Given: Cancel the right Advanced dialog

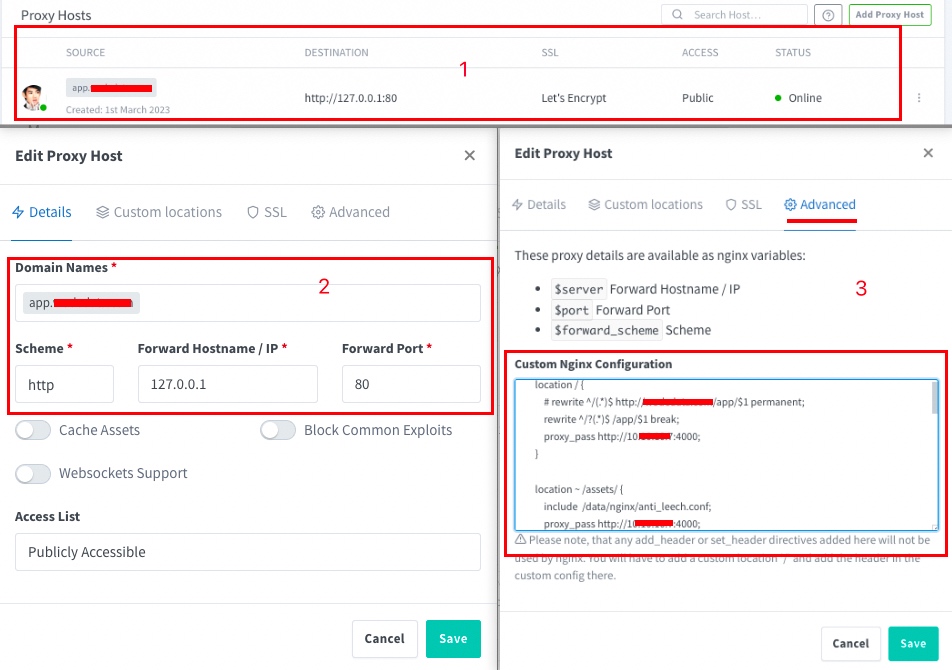Looking at the screenshot, I should 850,644.
